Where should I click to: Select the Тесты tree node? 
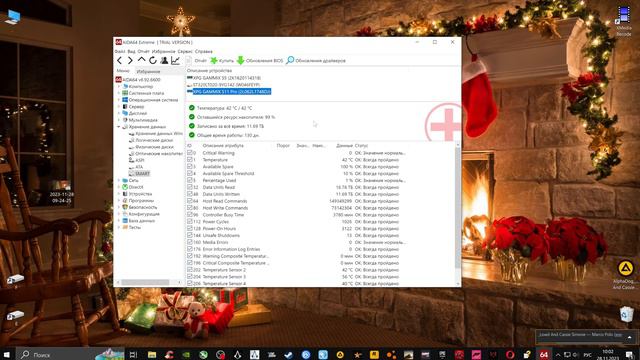tap(135, 227)
